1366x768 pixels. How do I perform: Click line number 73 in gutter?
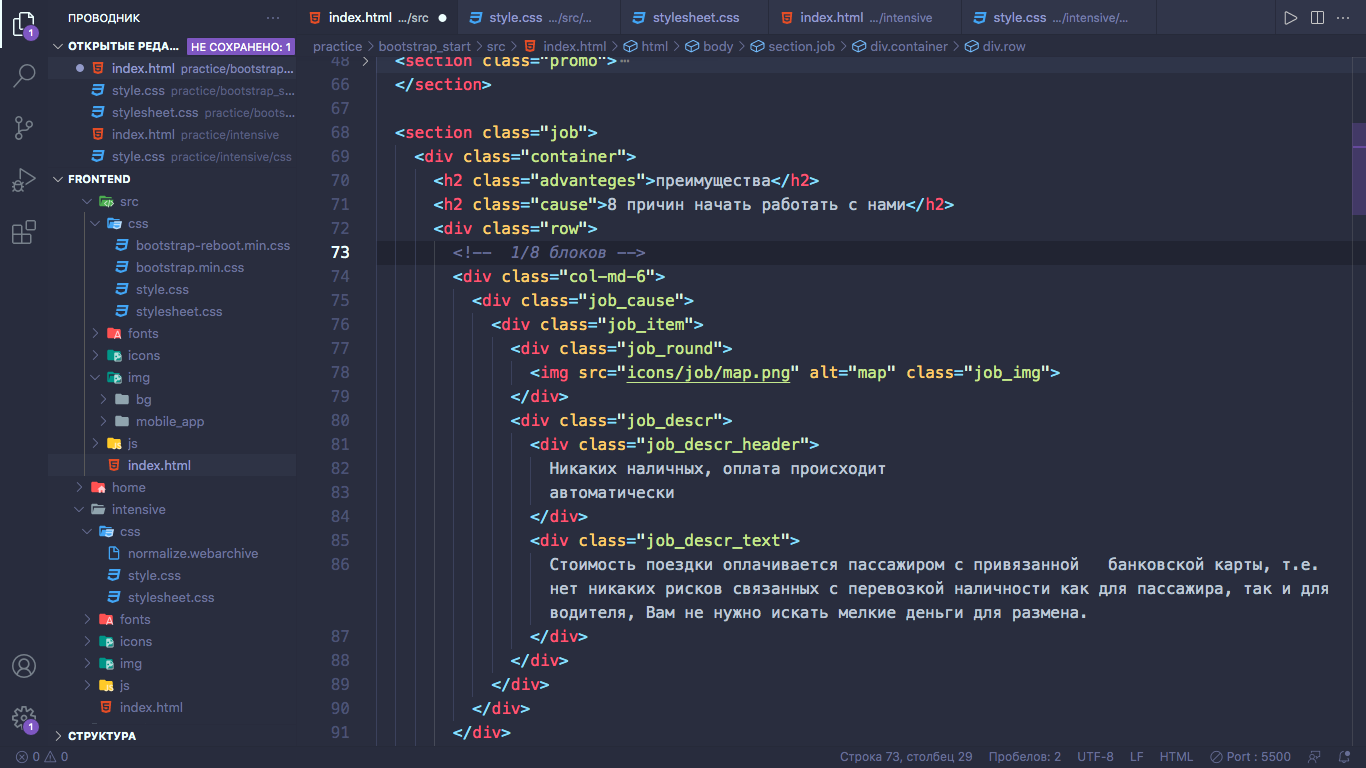(339, 252)
